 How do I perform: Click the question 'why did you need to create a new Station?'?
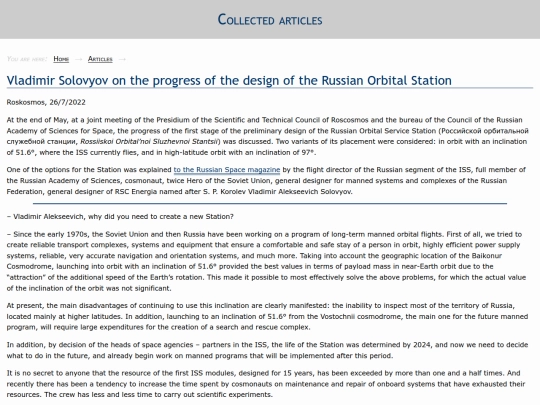161,217
